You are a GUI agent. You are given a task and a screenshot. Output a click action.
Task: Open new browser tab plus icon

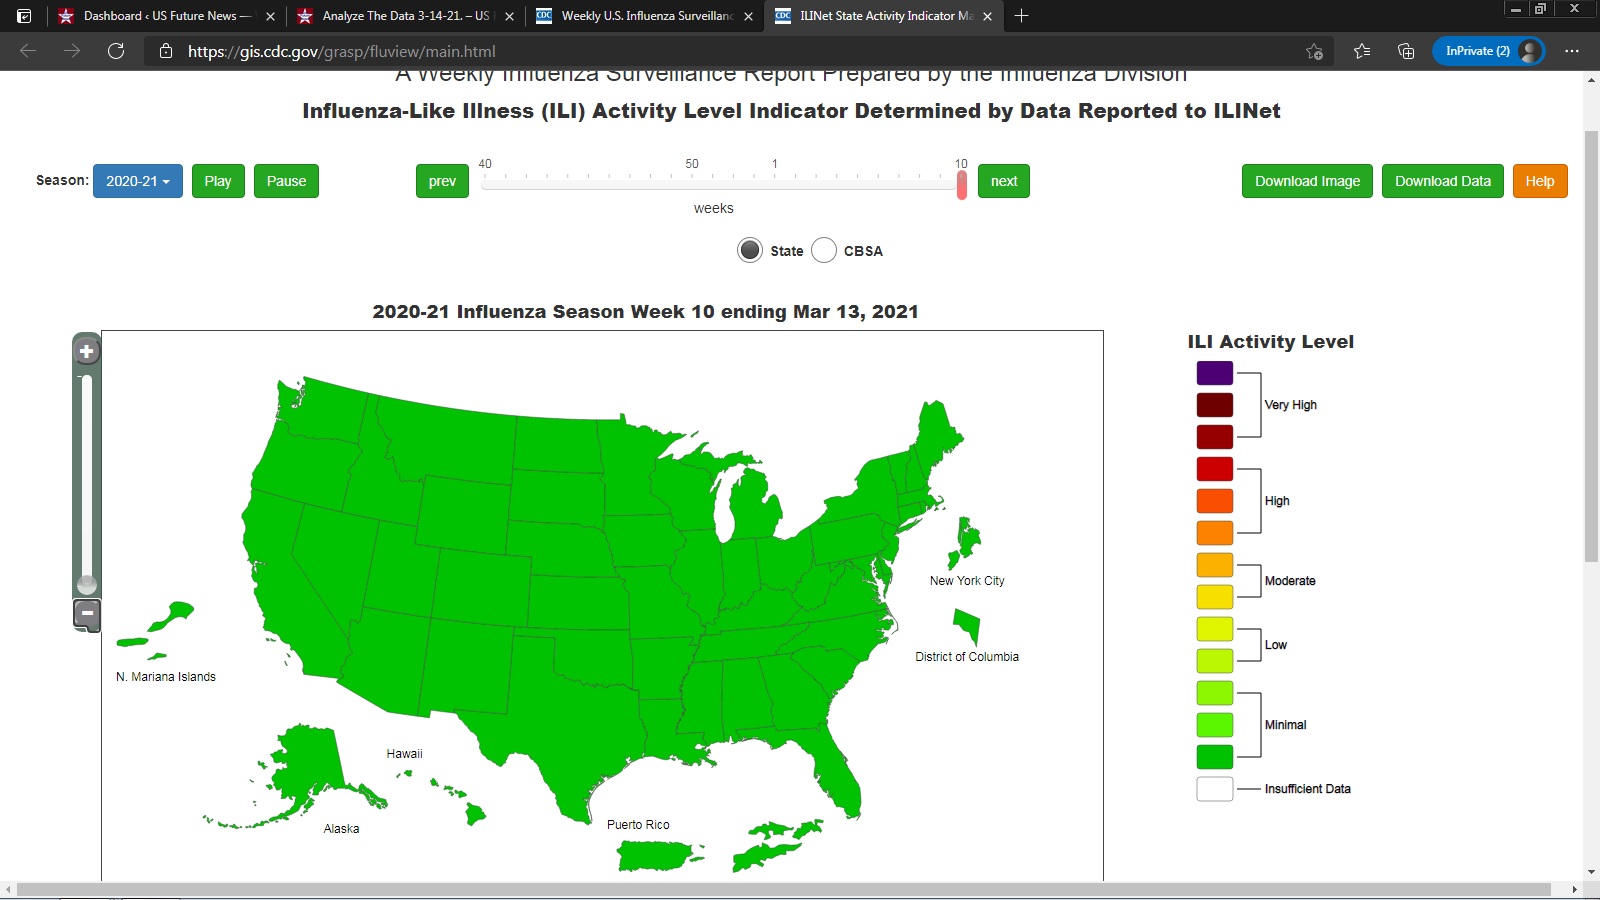tap(1021, 16)
